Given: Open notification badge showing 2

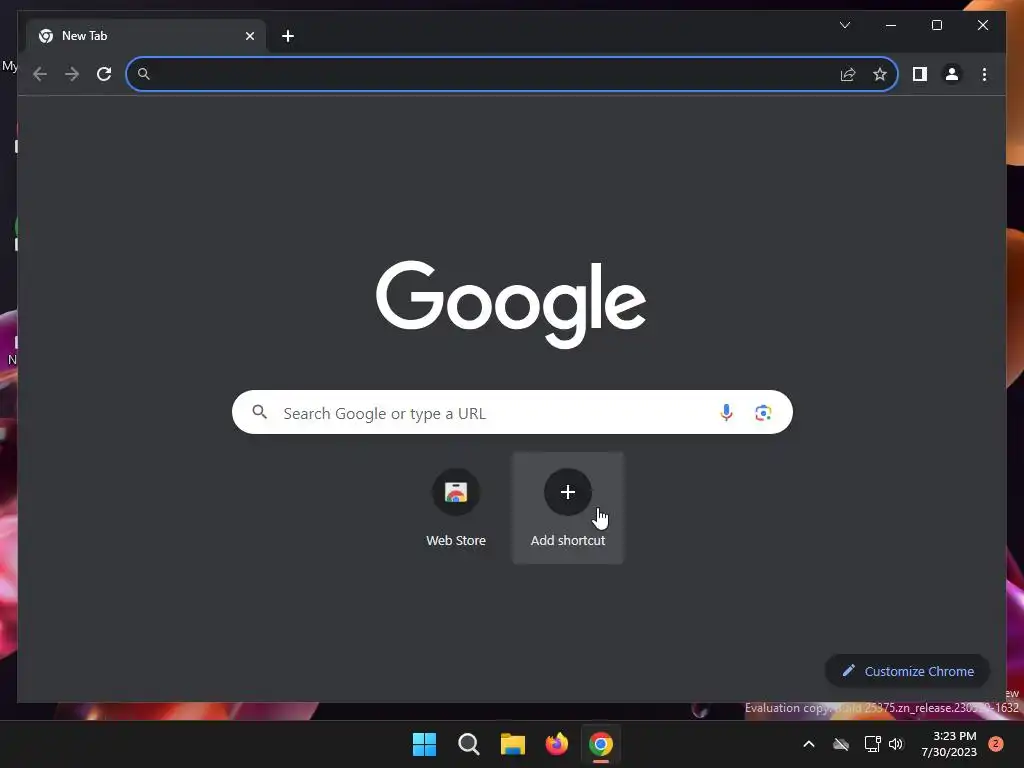Looking at the screenshot, I should click(x=996, y=744).
